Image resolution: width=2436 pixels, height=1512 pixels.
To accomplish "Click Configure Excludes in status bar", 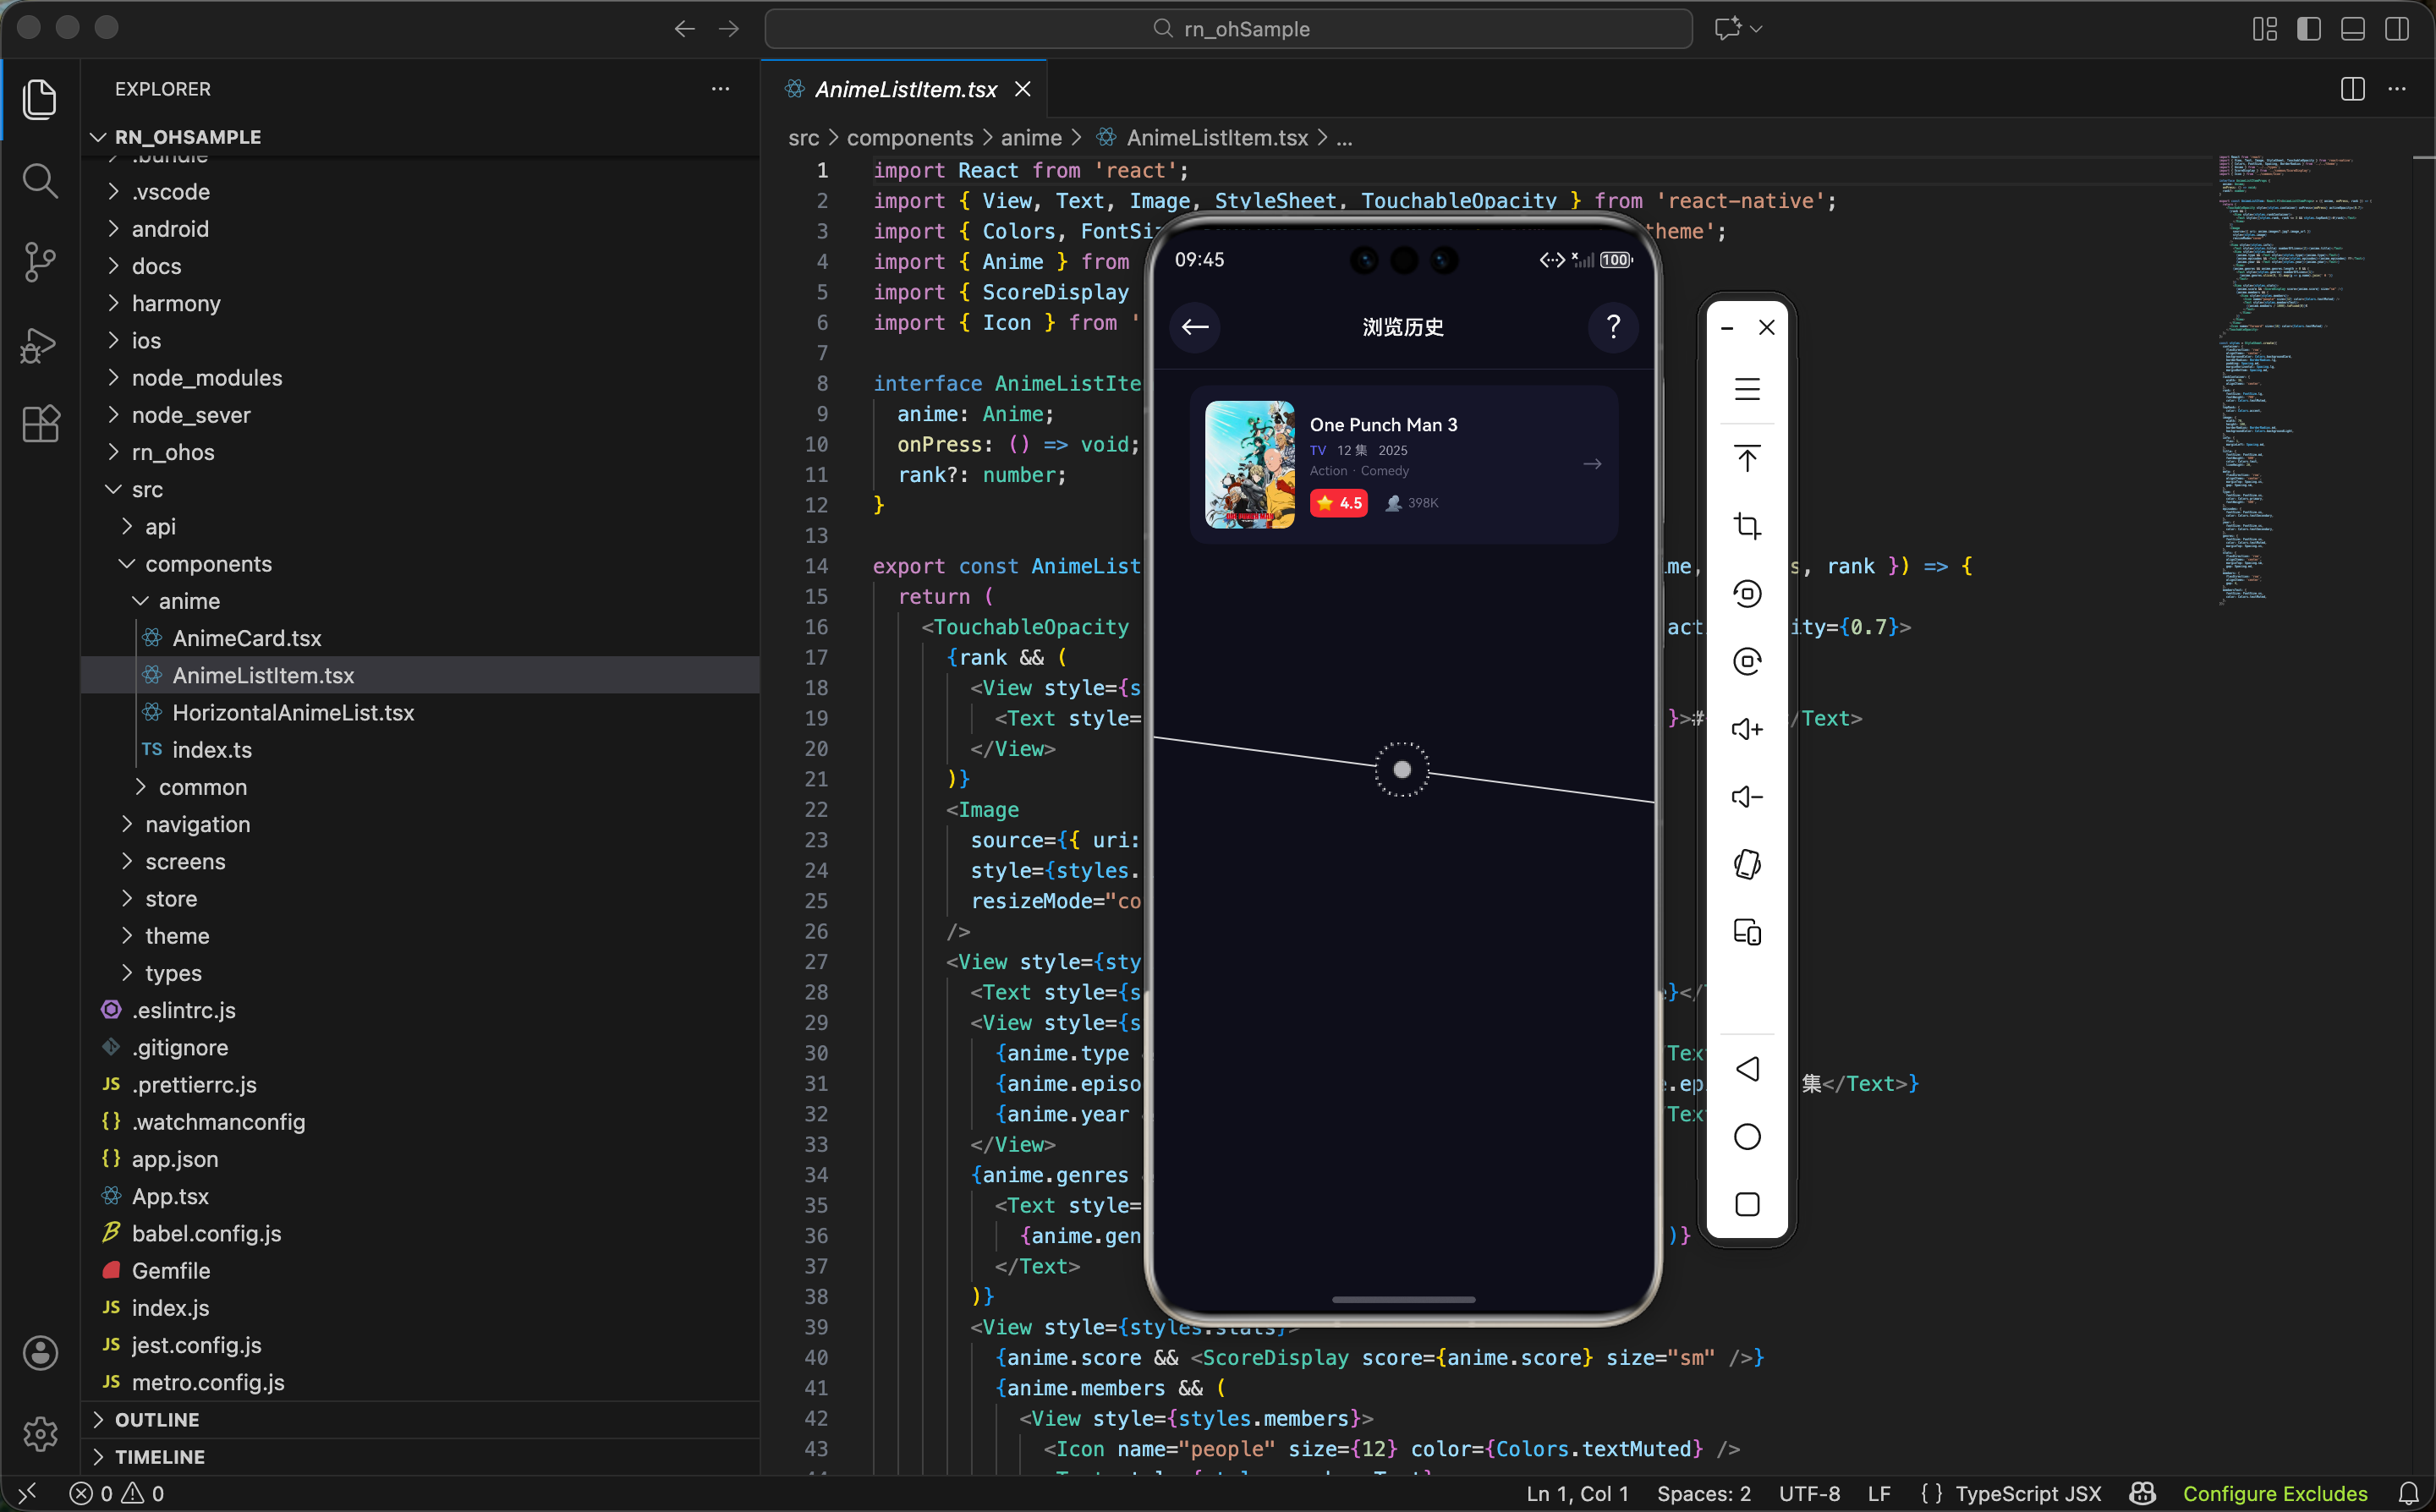I will [2275, 1493].
